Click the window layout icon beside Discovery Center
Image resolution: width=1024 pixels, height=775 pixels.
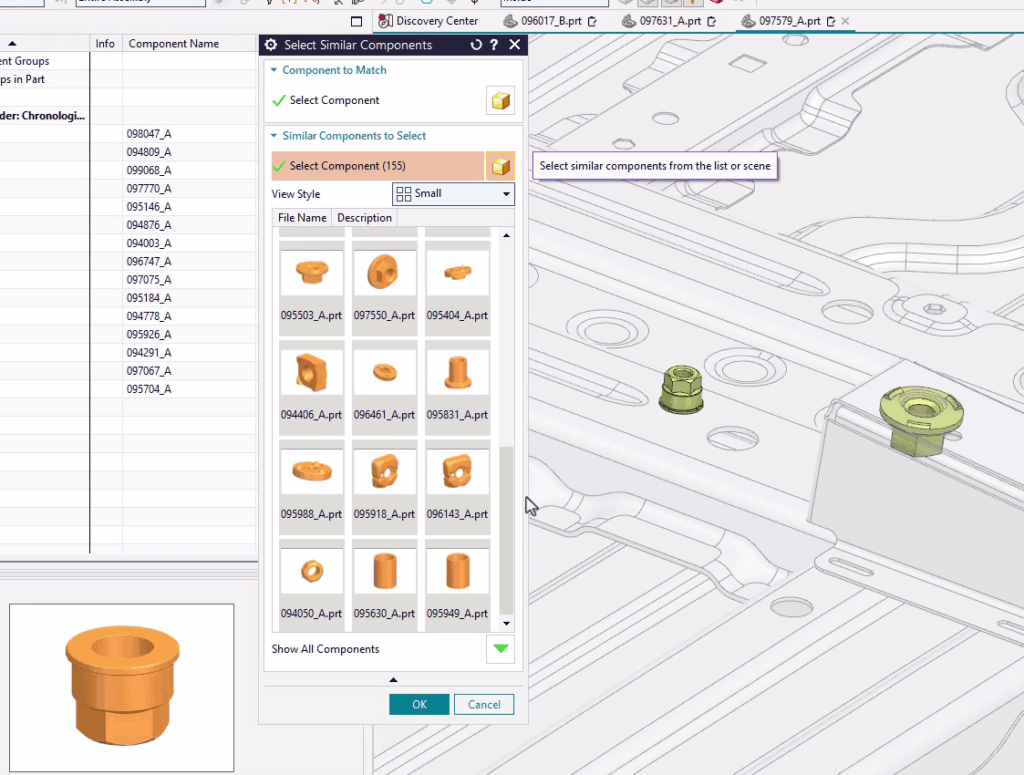[x=357, y=21]
